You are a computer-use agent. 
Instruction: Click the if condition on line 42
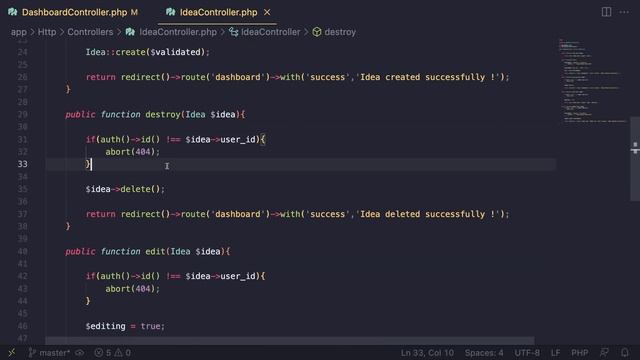tap(176, 276)
